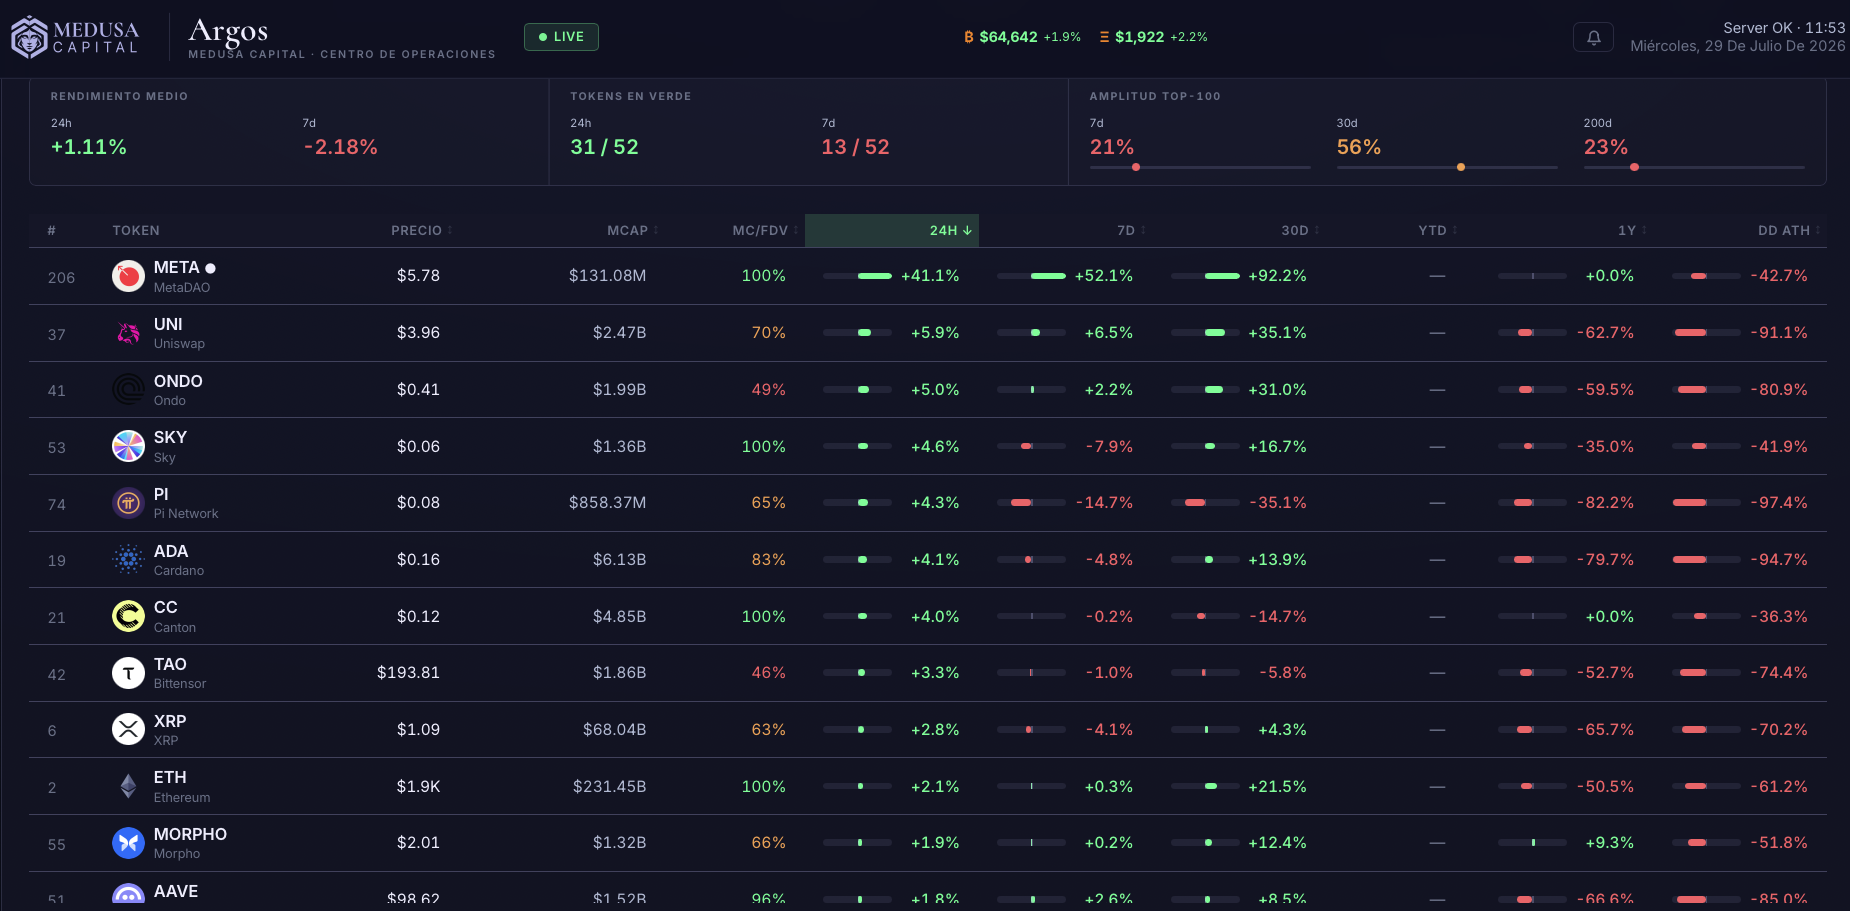Screen dimensions: 1850x911
Task: Click the Ondo token icon
Action: coord(128,389)
